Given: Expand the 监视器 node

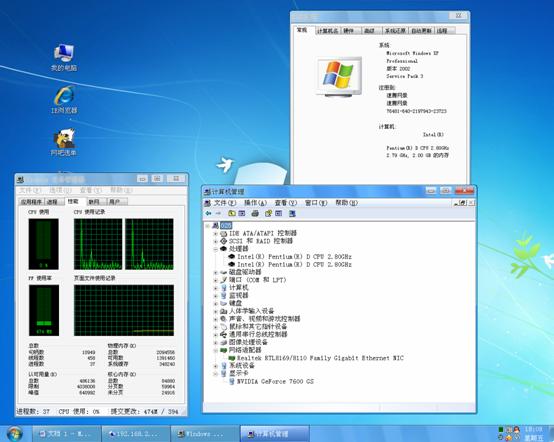Looking at the screenshot, I should (x=215, y=296).
